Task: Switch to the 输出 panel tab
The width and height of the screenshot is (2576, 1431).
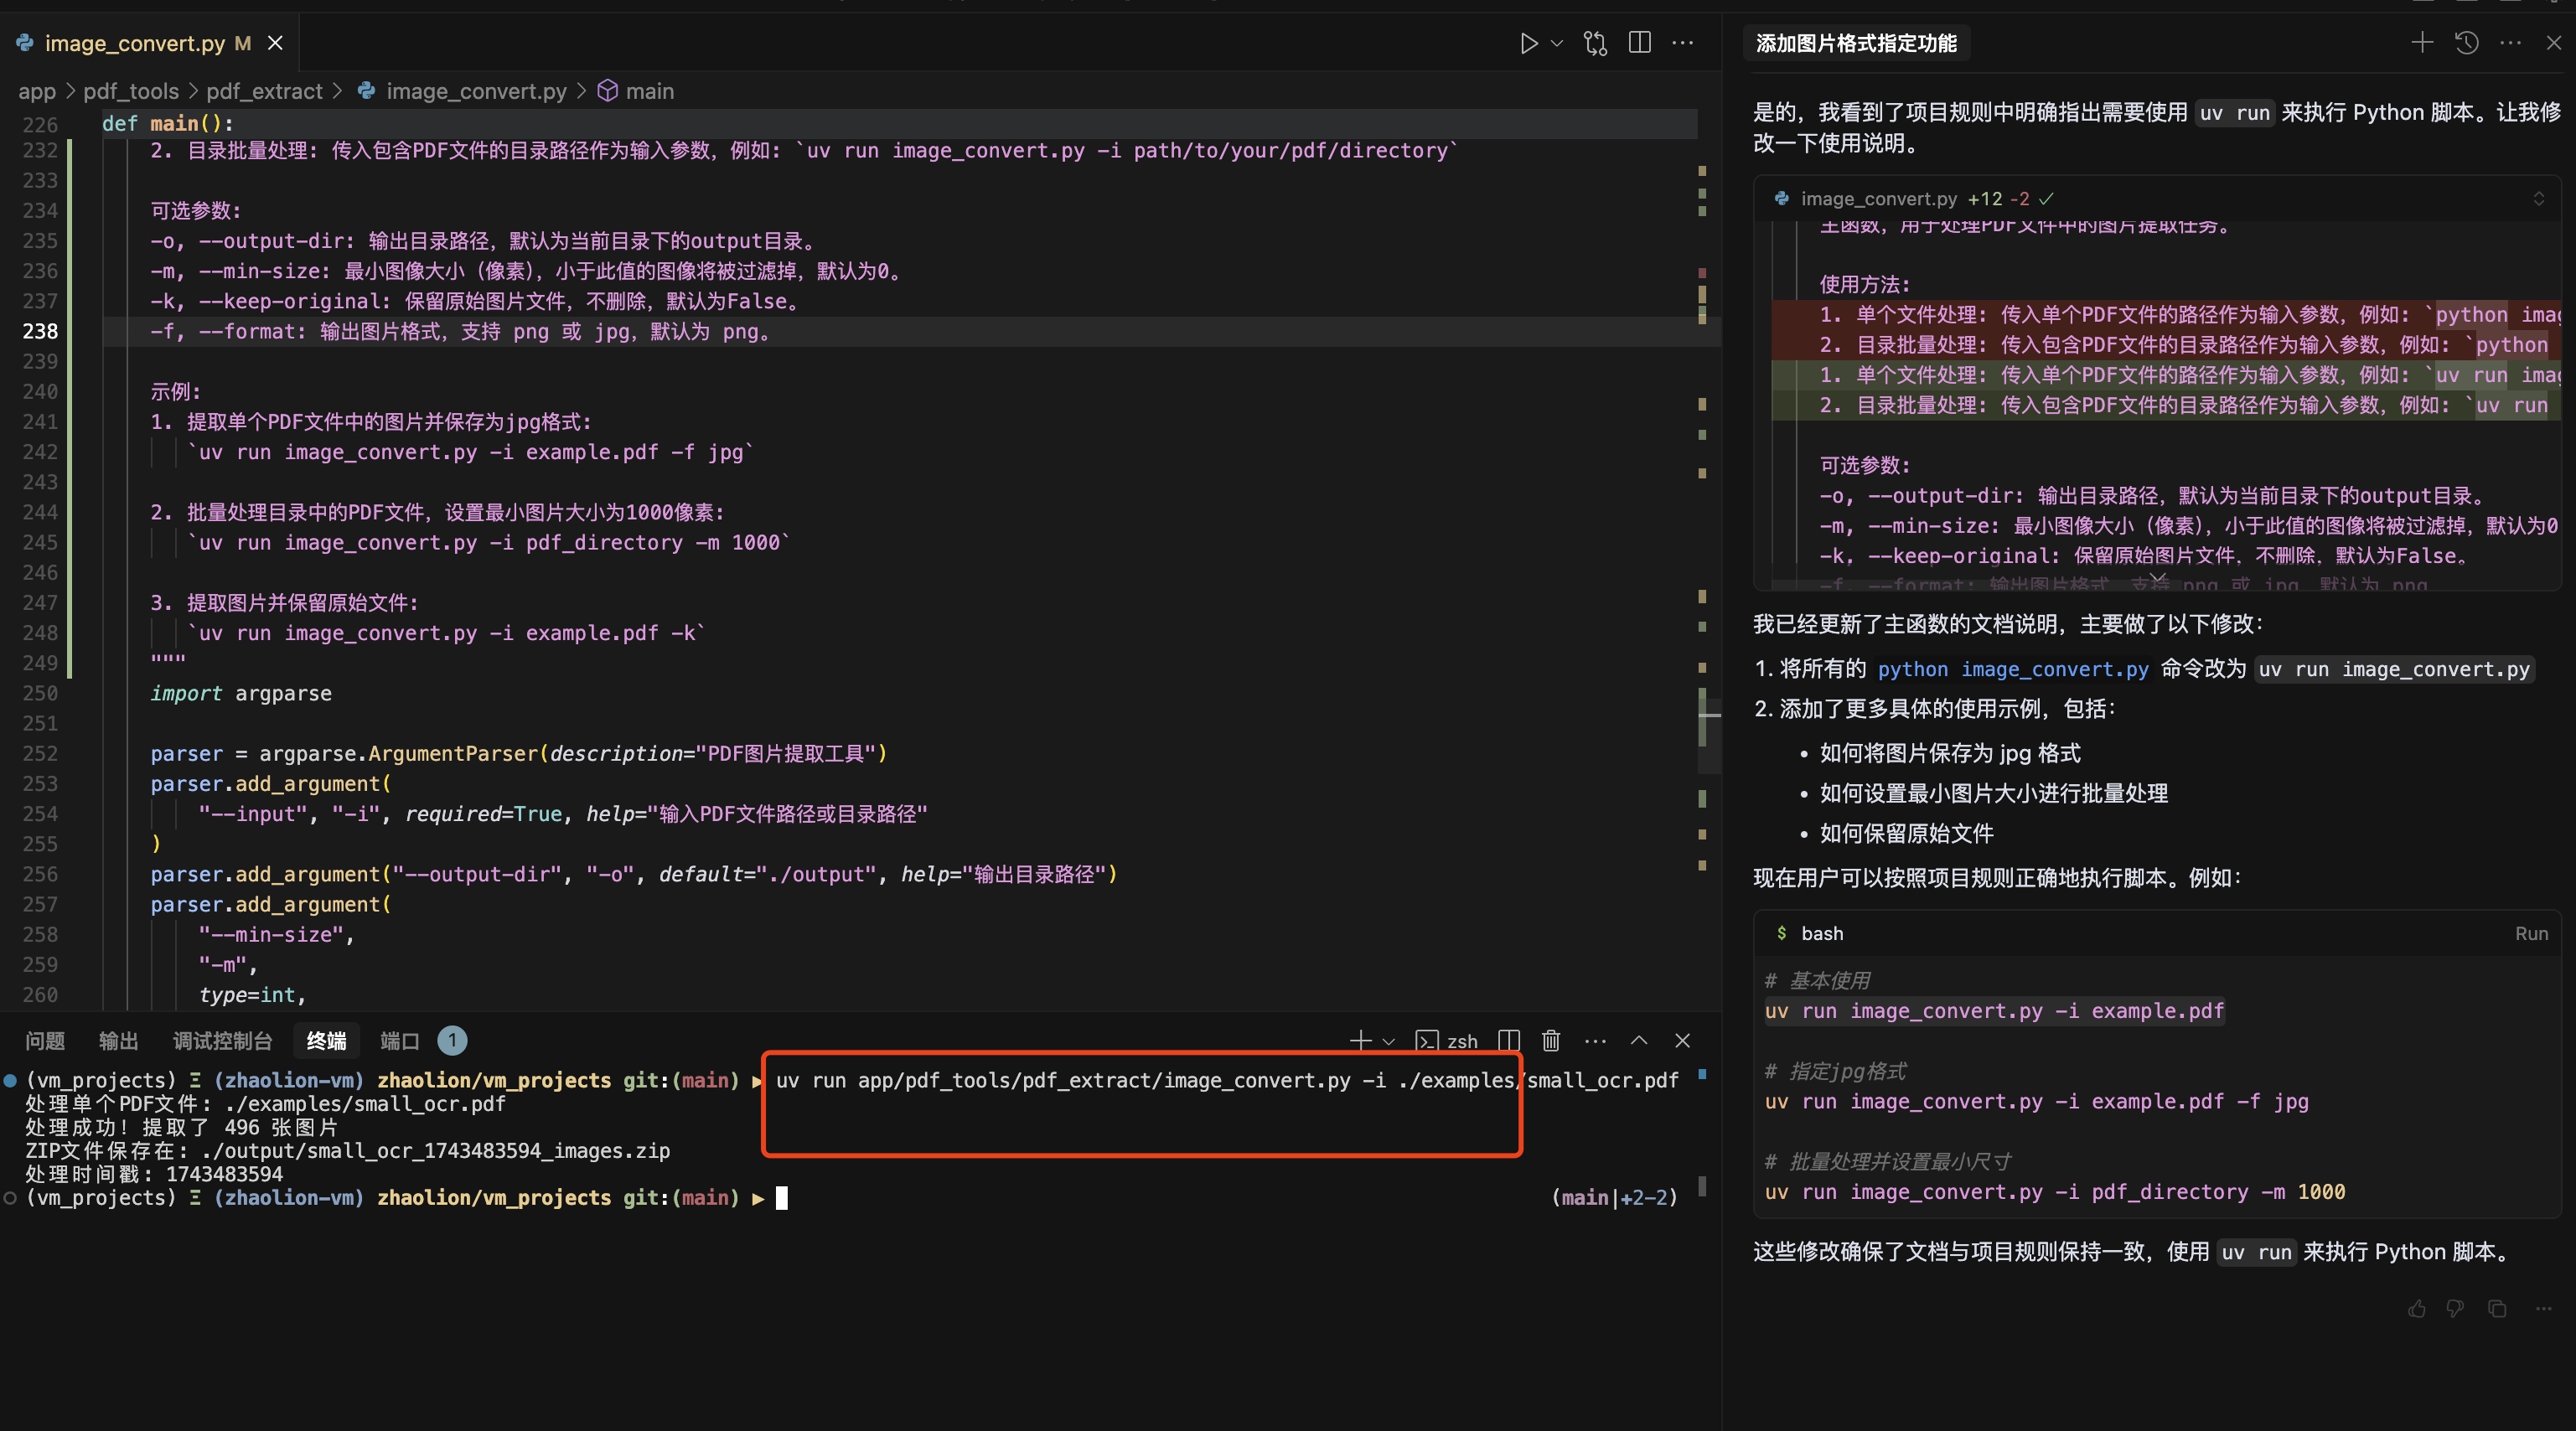Action: pos(118,1041)
